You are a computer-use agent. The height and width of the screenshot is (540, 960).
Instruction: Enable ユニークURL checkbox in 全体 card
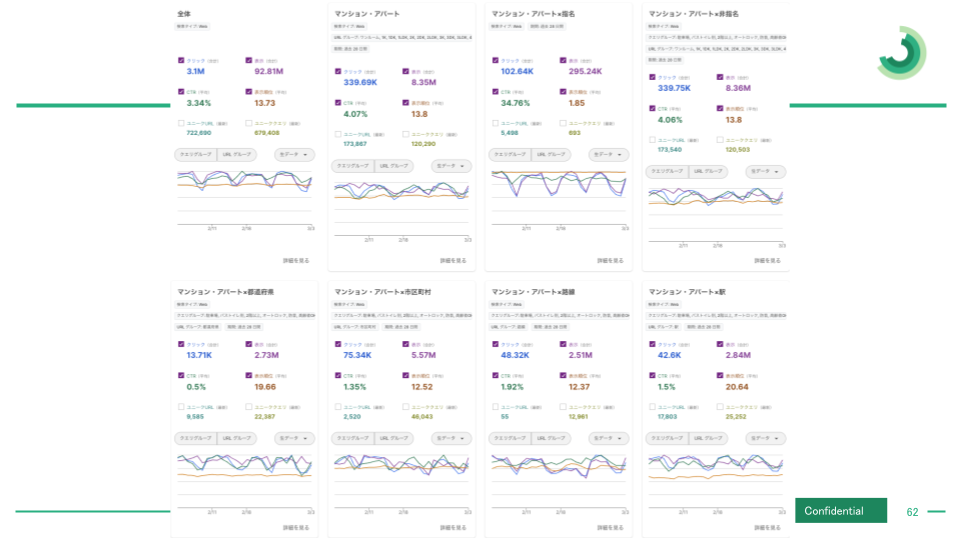(x=181, y=123)
